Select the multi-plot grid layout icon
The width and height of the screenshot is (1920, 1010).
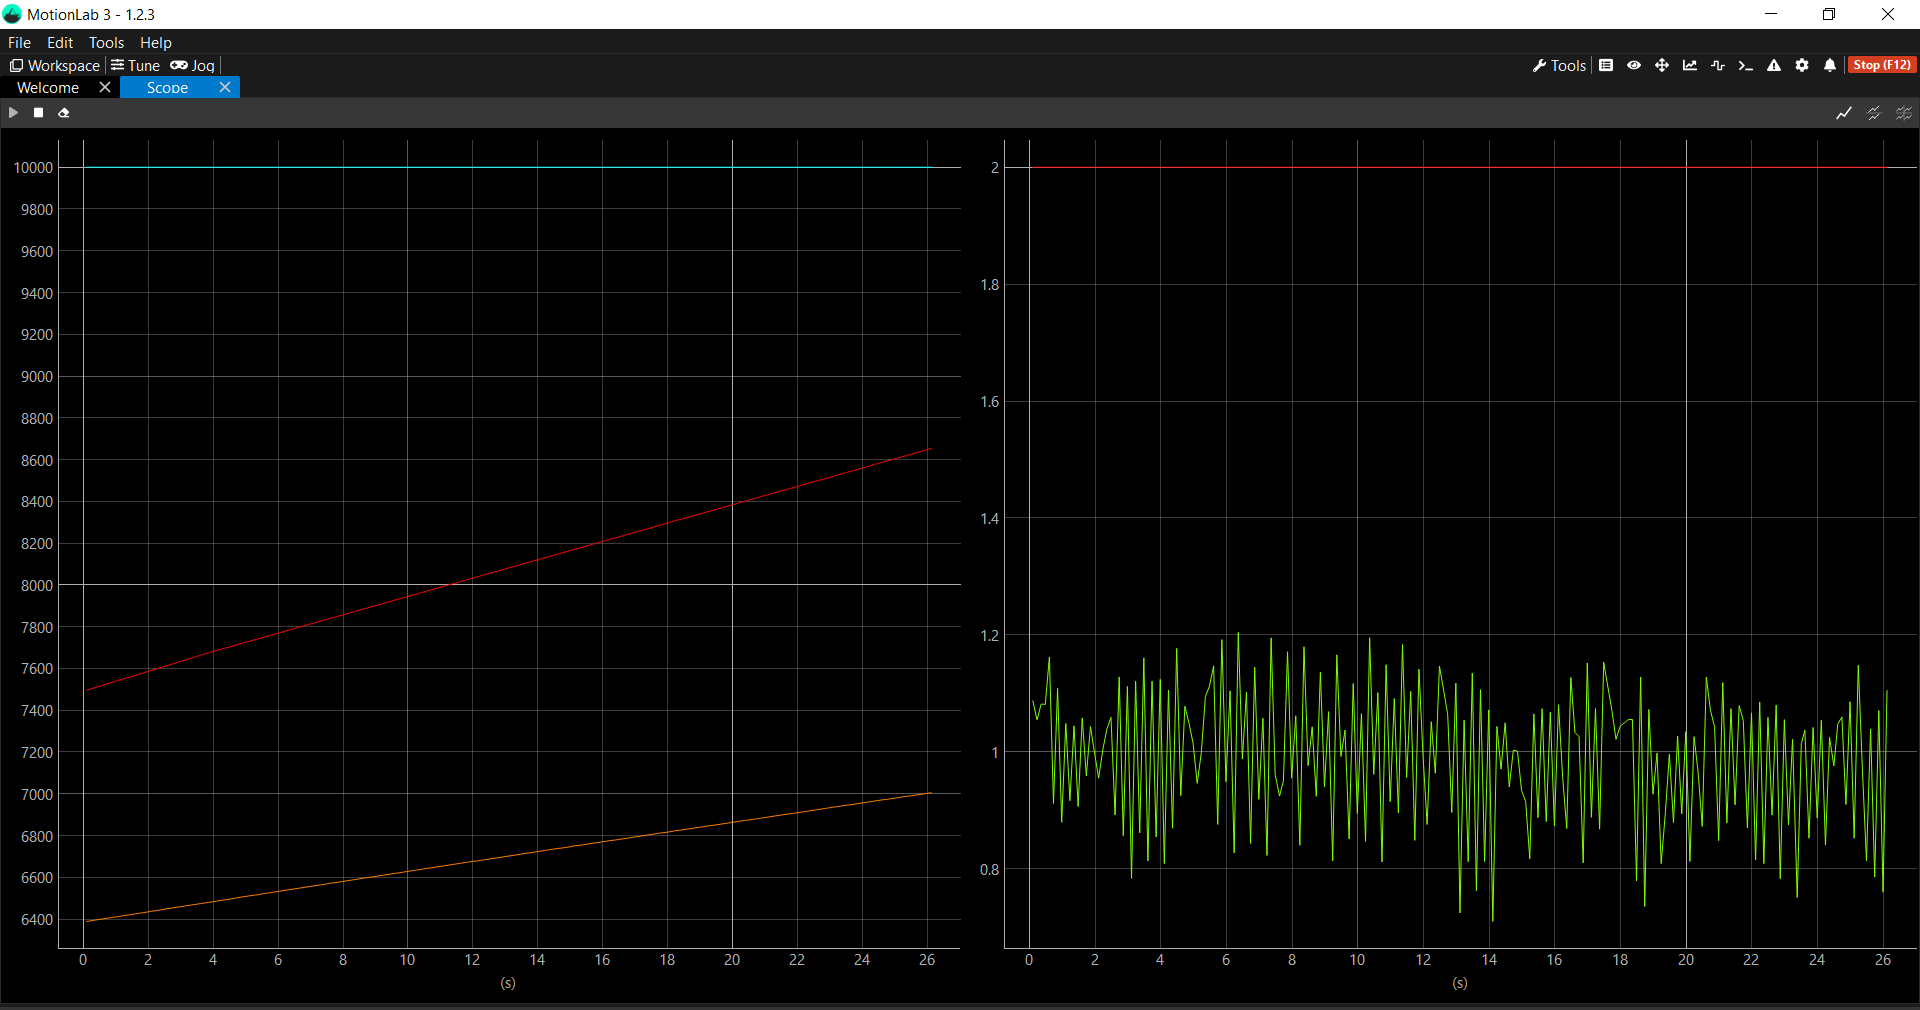pyautogui.click(x=1904, y=113)
